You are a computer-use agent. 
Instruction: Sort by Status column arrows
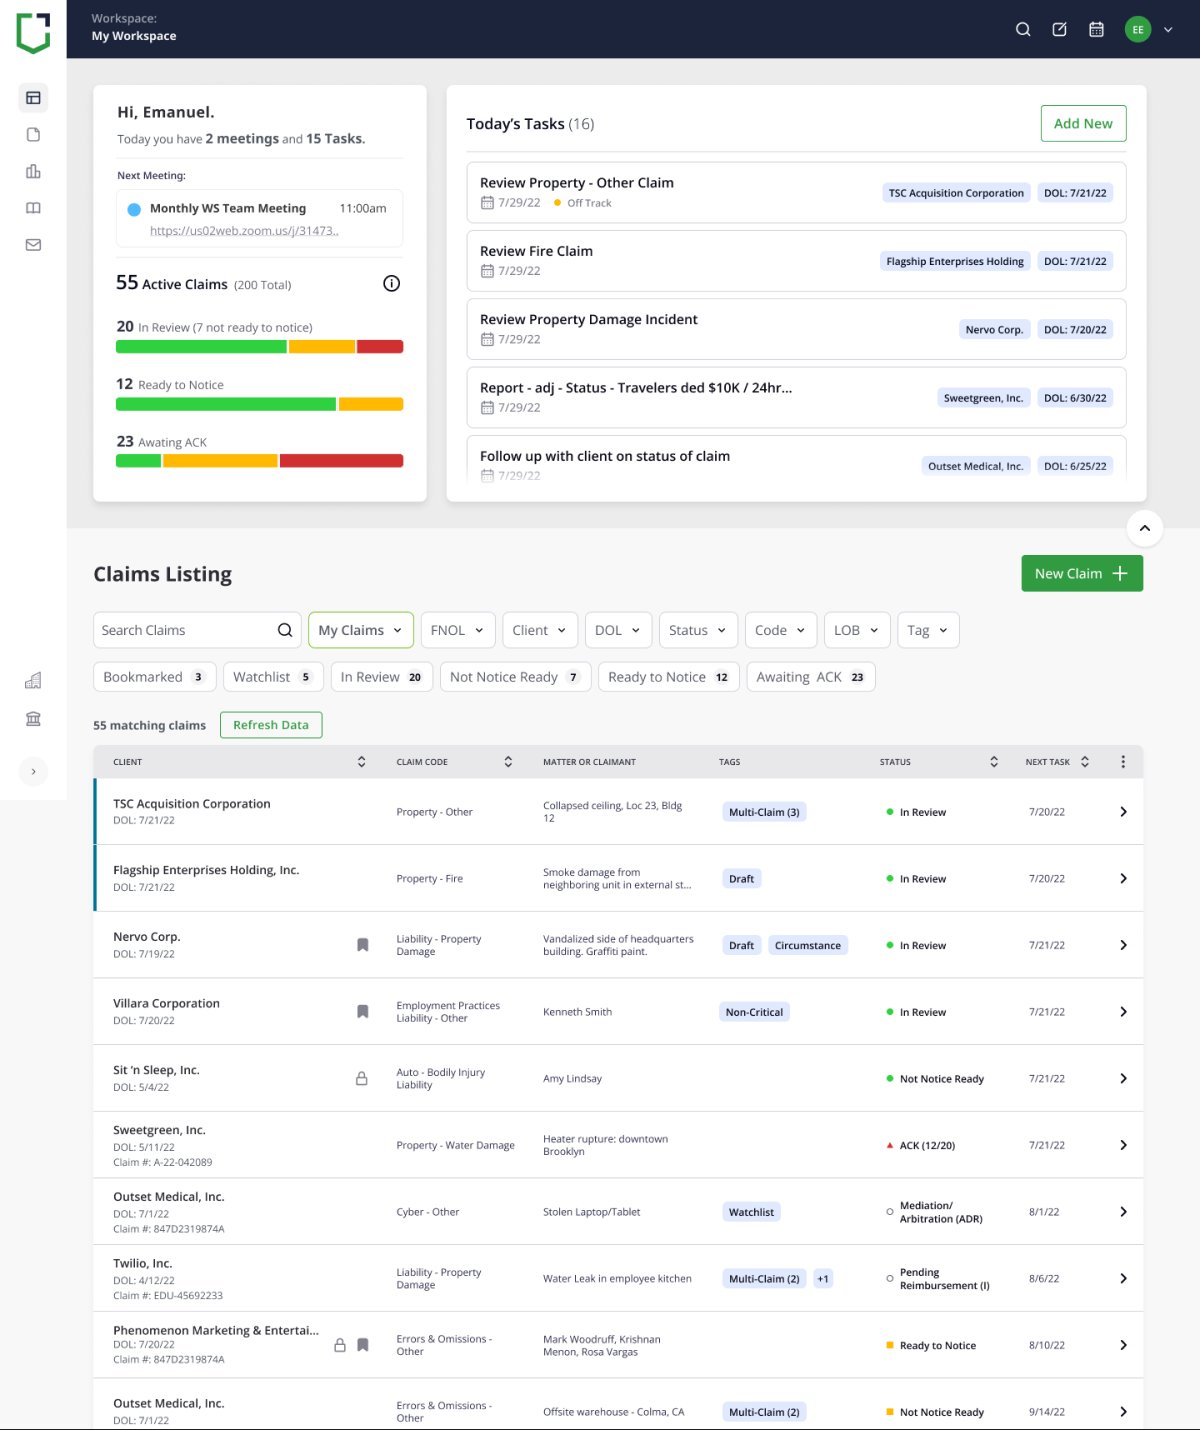994,762
